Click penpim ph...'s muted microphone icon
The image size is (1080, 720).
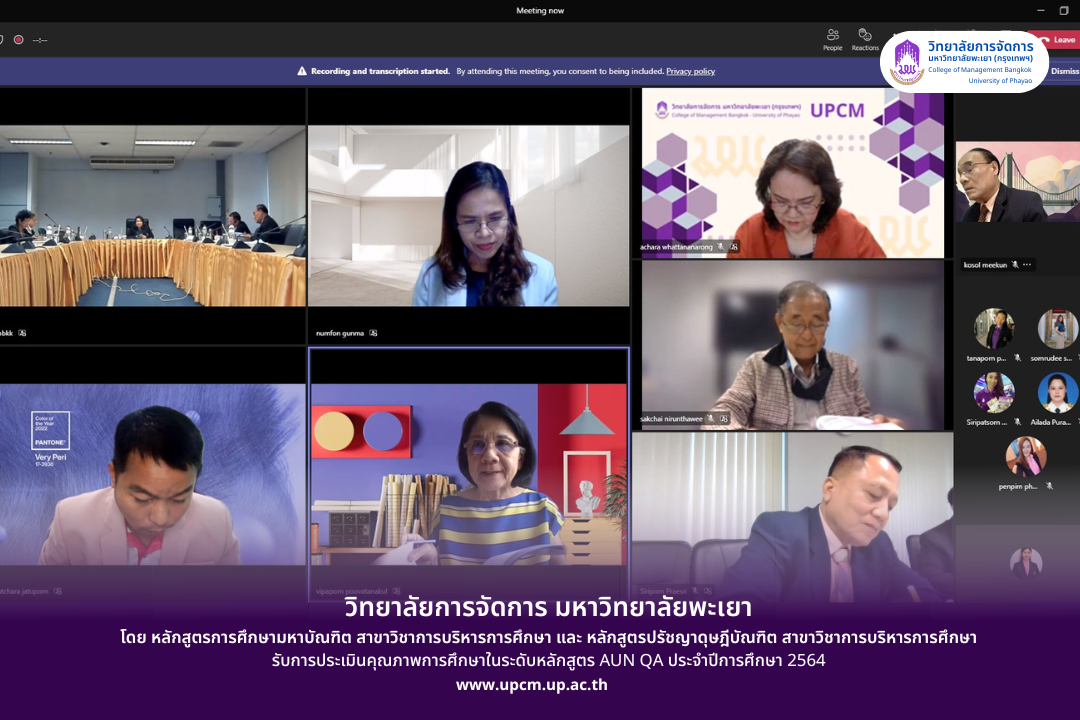point(1049,486)
